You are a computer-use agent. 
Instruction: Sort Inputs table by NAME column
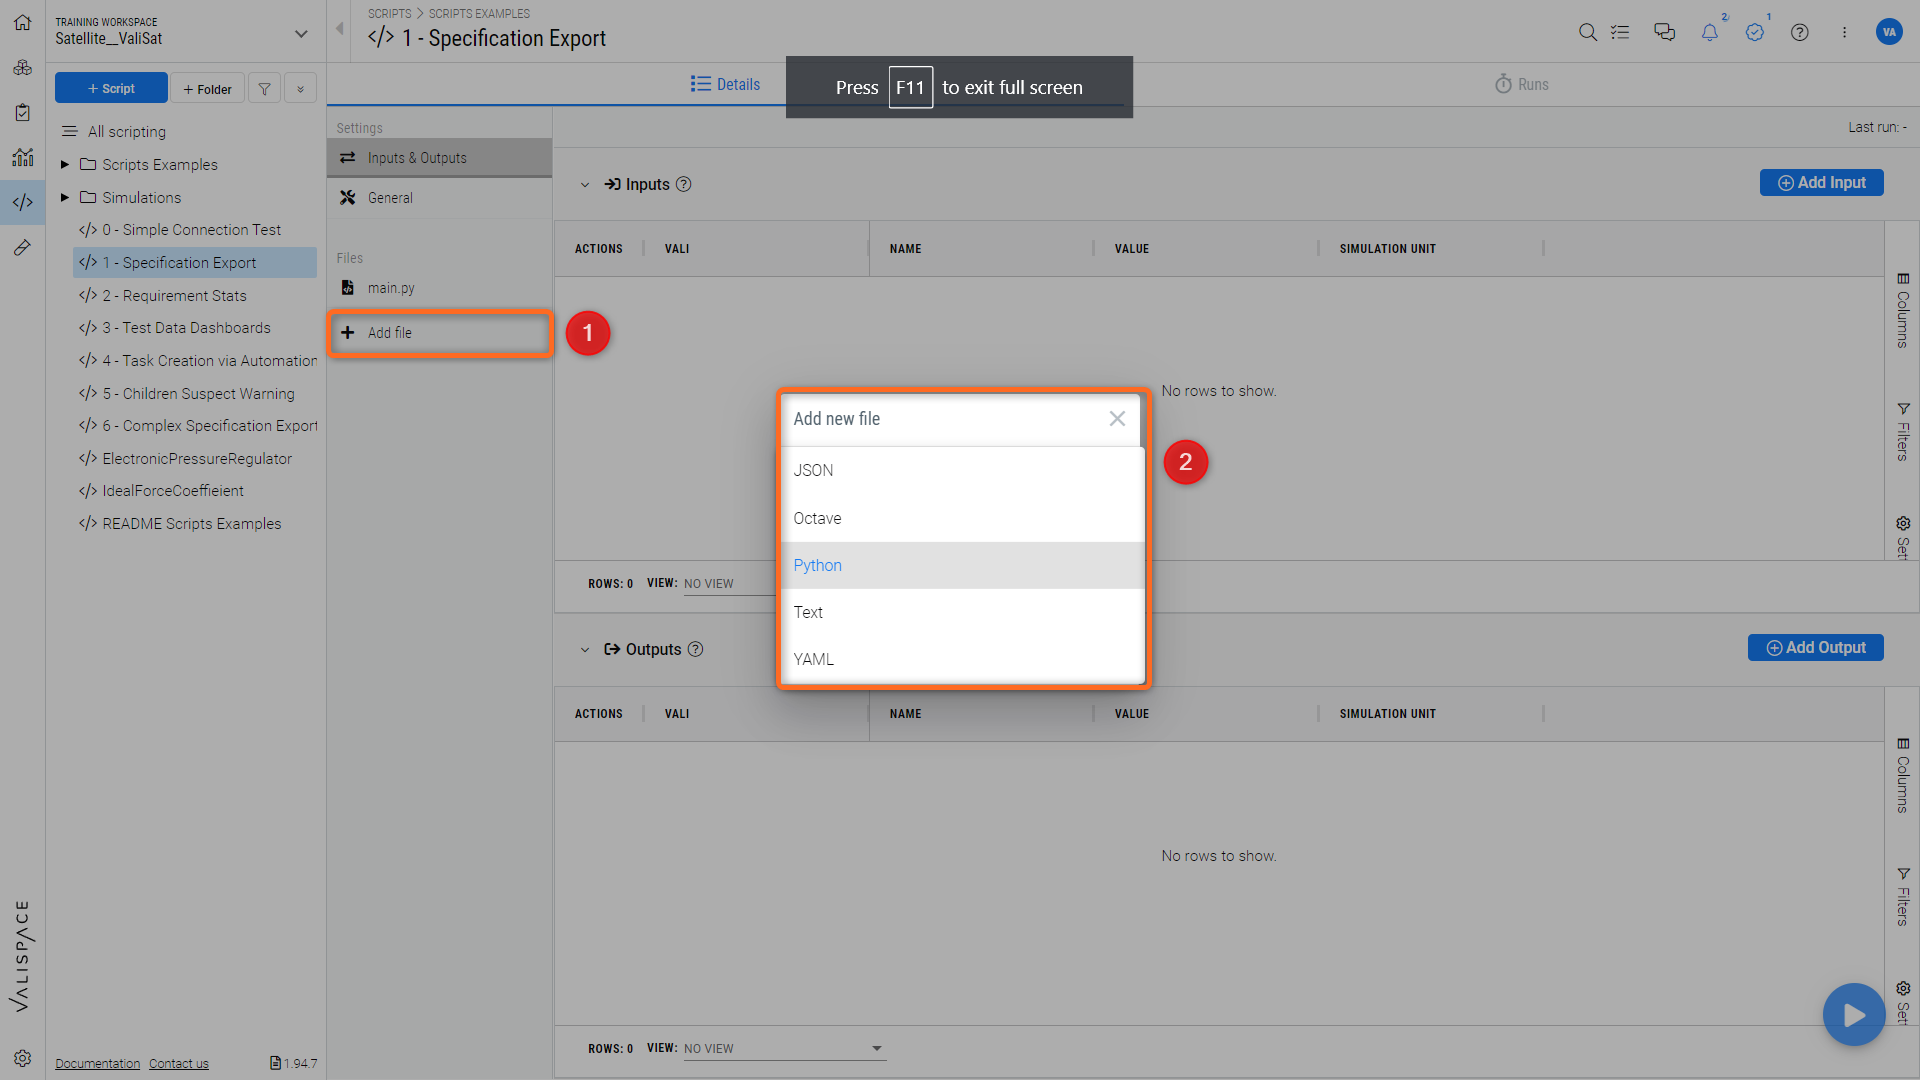(x=905, y=249)
